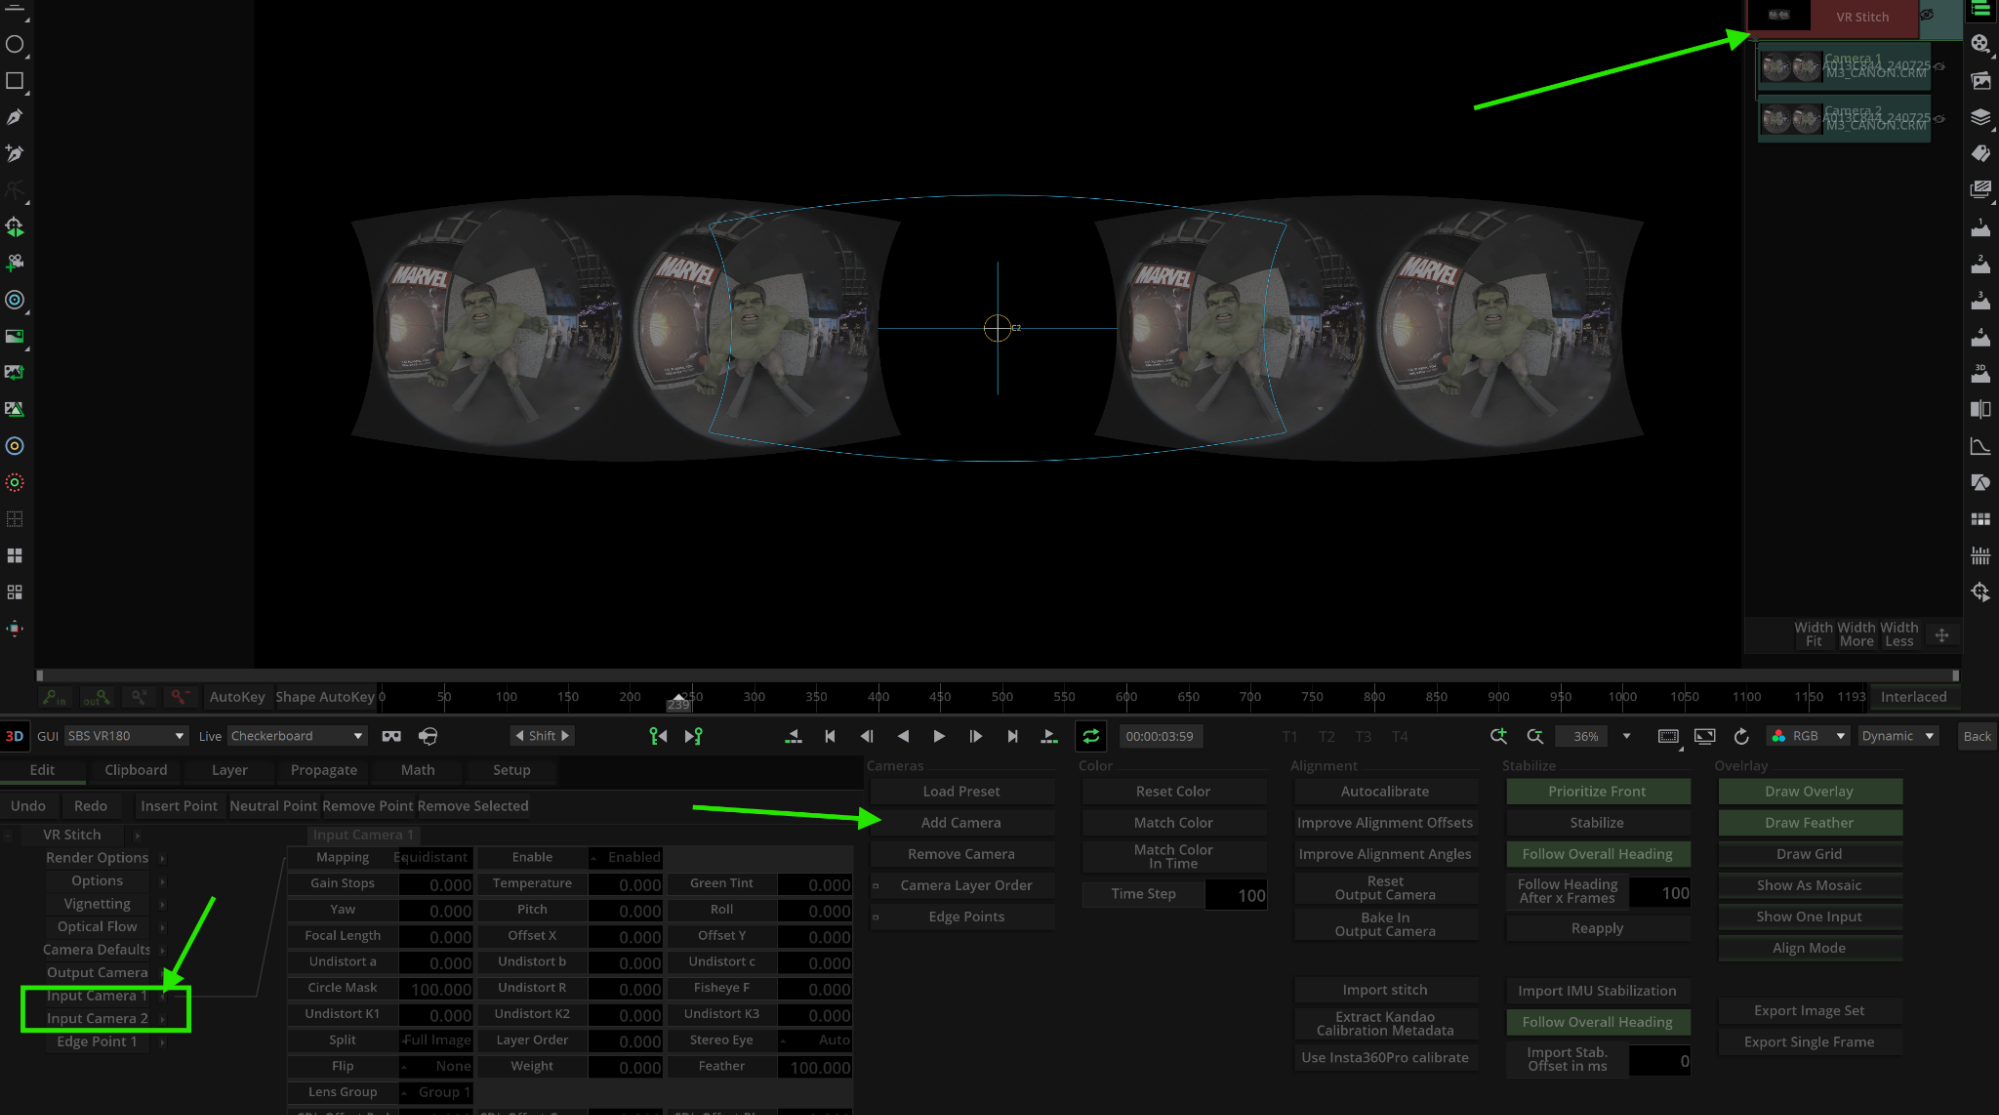The image size is (1999, 1115).
Task: Click the timeline at frame 500
Action: coord(1002,697)
